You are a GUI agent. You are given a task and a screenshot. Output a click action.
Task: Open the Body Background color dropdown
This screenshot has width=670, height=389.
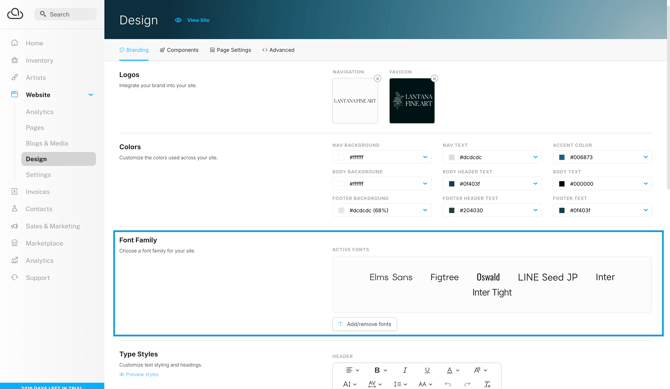pos(382,183)
